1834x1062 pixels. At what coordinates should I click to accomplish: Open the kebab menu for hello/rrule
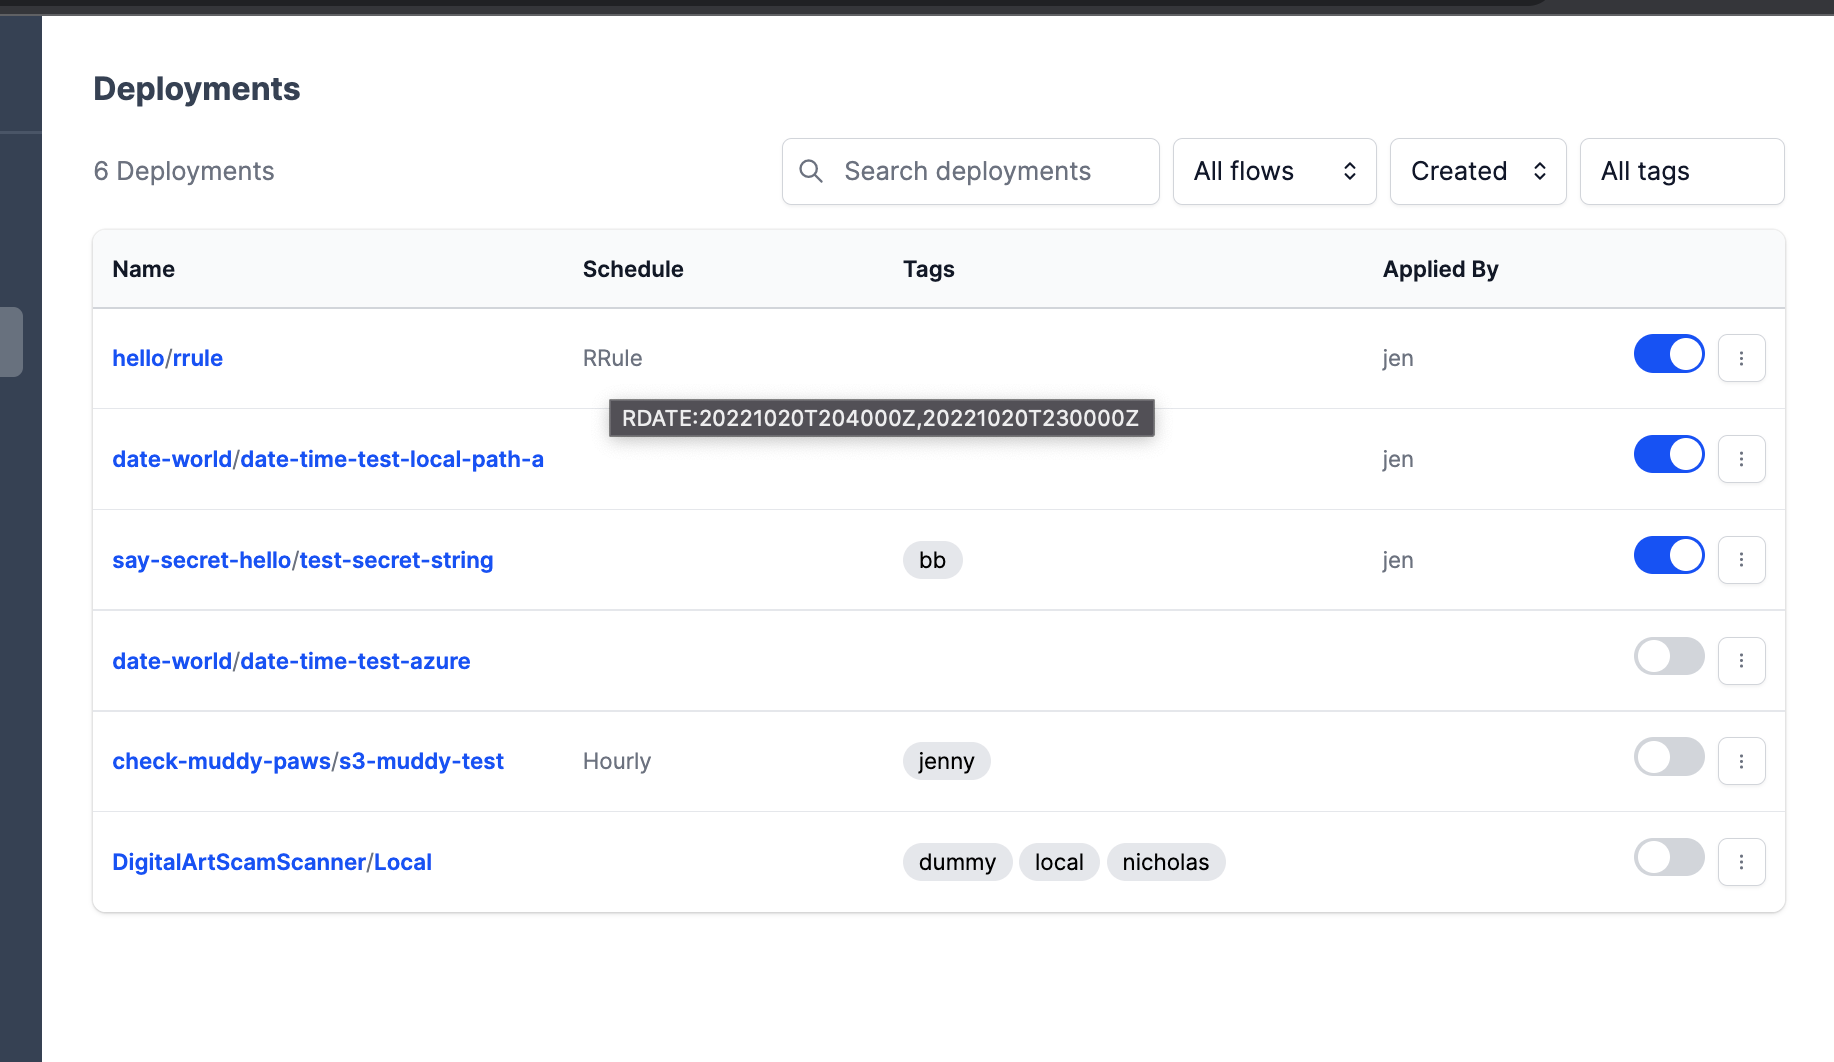(x=1742, y=357)
